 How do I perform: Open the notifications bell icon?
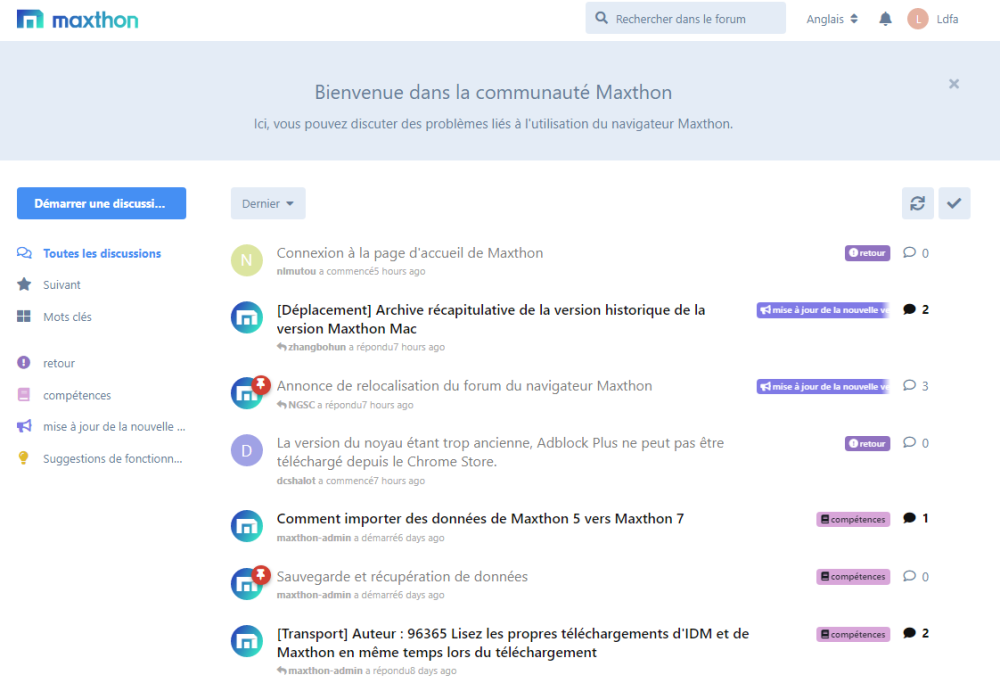(x=885, y=19)
